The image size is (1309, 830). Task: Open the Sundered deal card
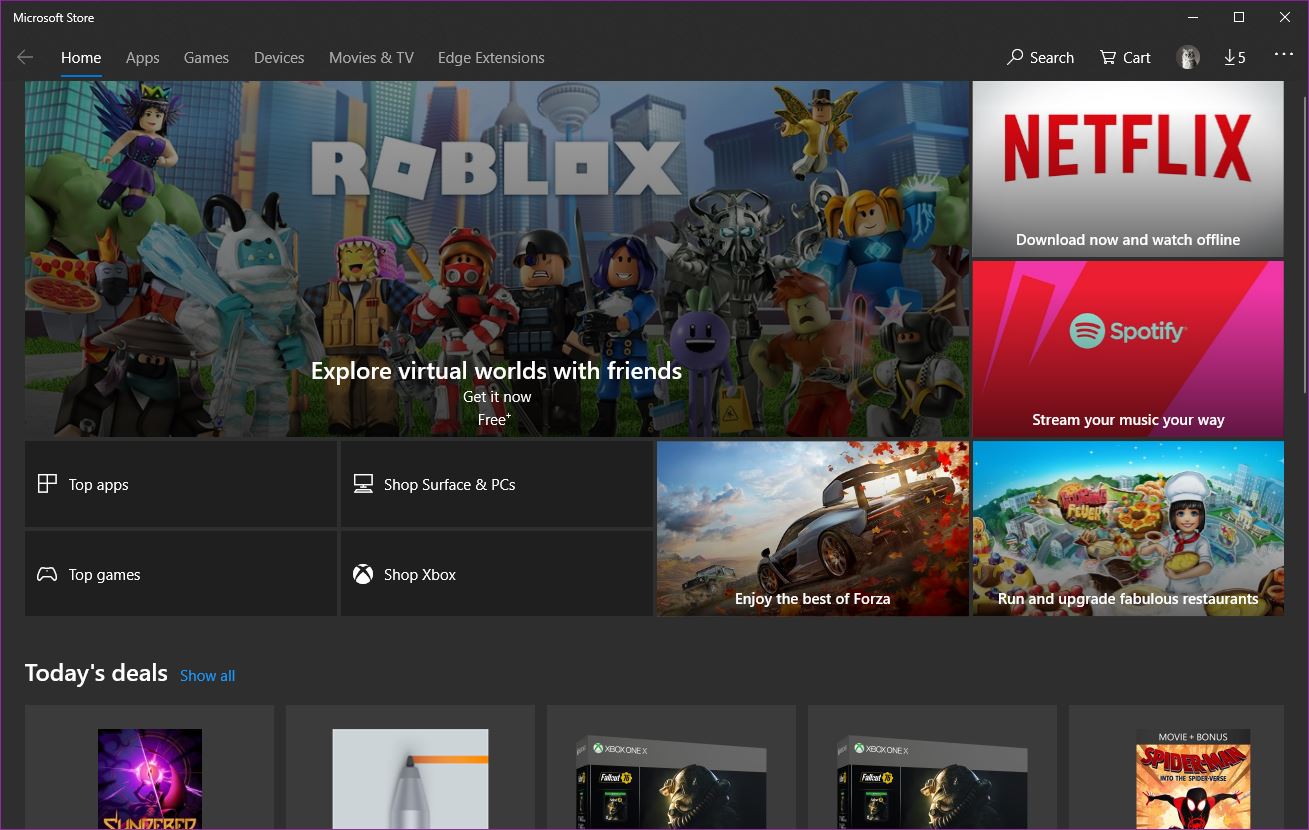tap(149, 767)
